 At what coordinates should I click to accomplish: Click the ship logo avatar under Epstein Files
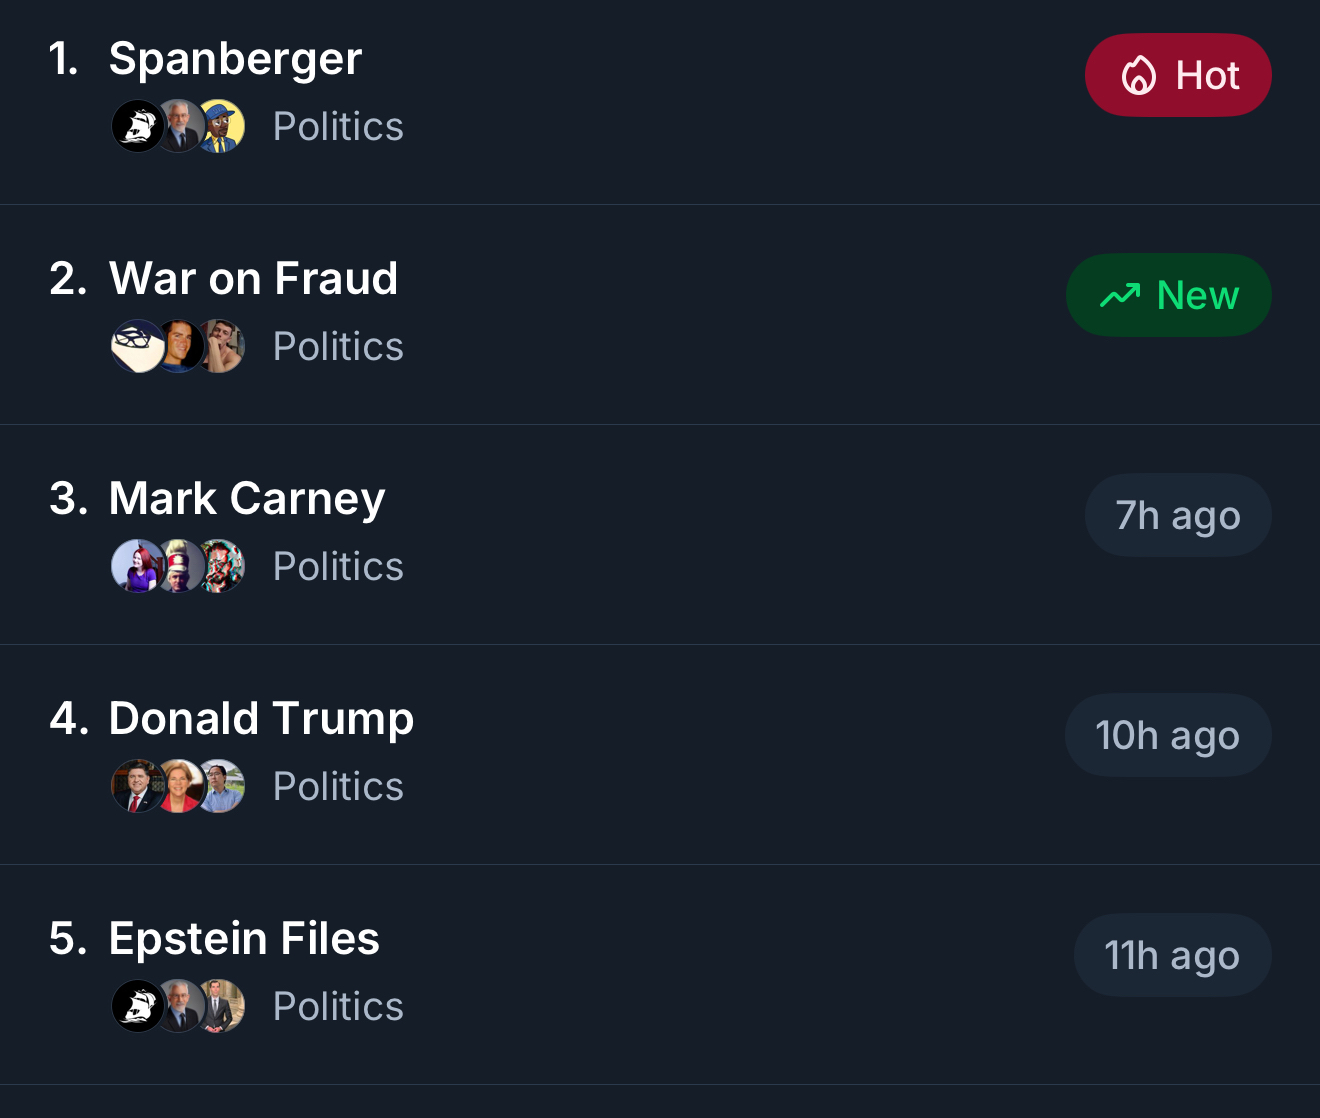(x=137, y=1007)
